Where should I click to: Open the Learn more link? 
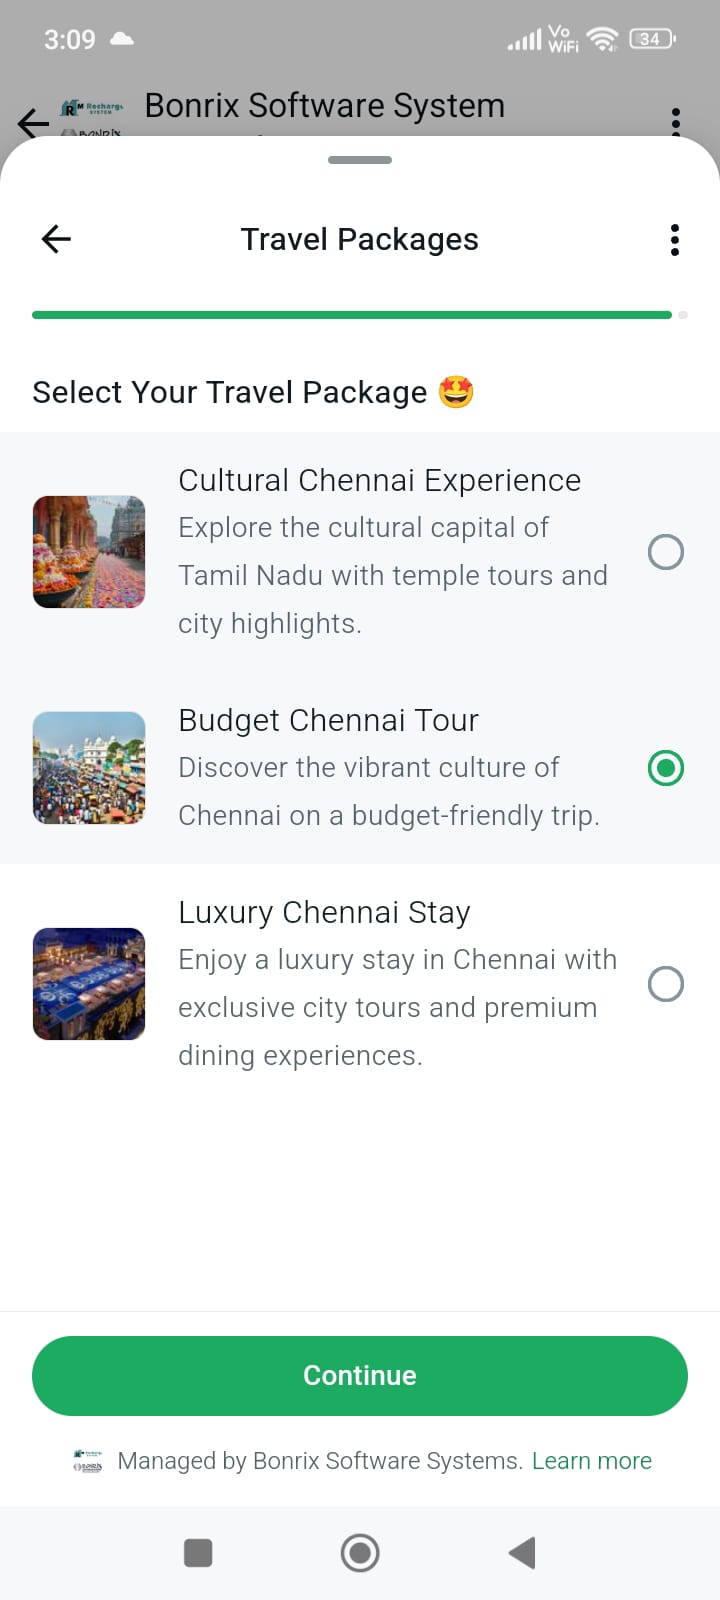592,1461
